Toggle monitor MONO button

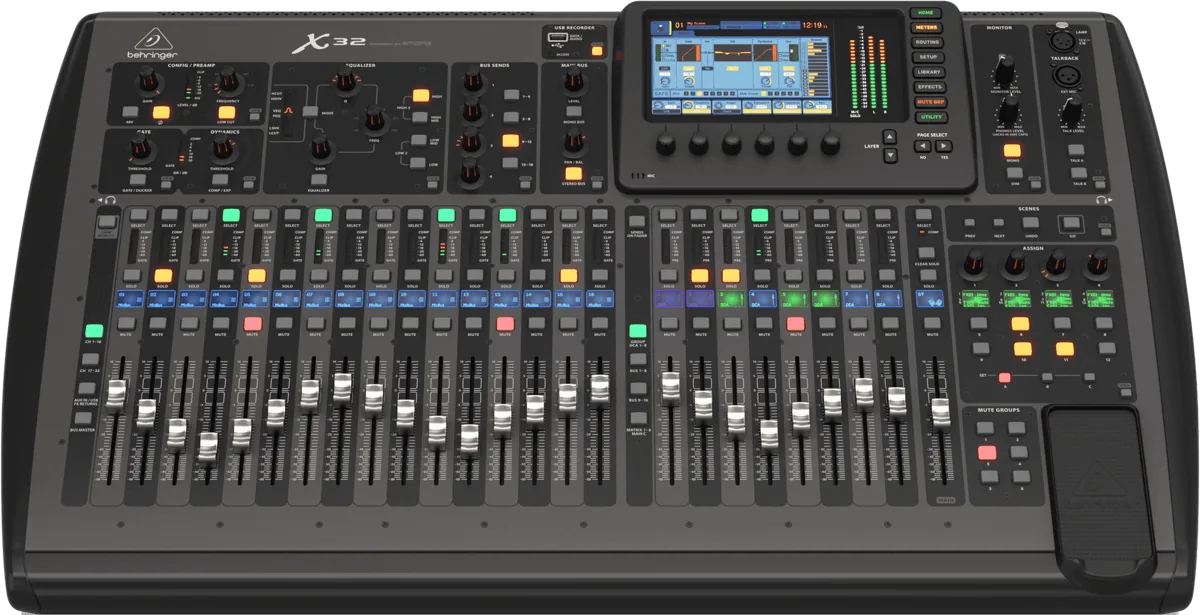pyautogui.click(x=1012, y=150)
